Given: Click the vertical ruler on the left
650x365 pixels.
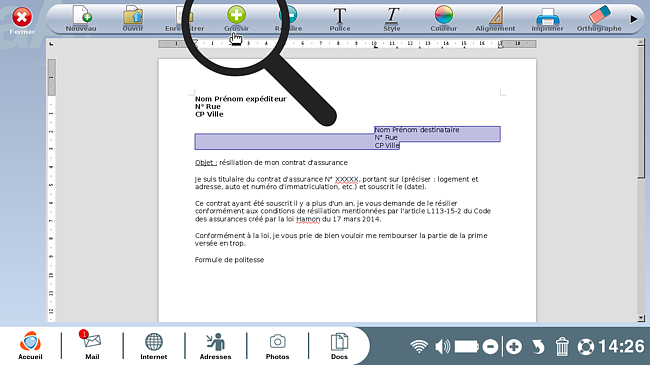Looking at the screenshot, I should pos(51,191).
